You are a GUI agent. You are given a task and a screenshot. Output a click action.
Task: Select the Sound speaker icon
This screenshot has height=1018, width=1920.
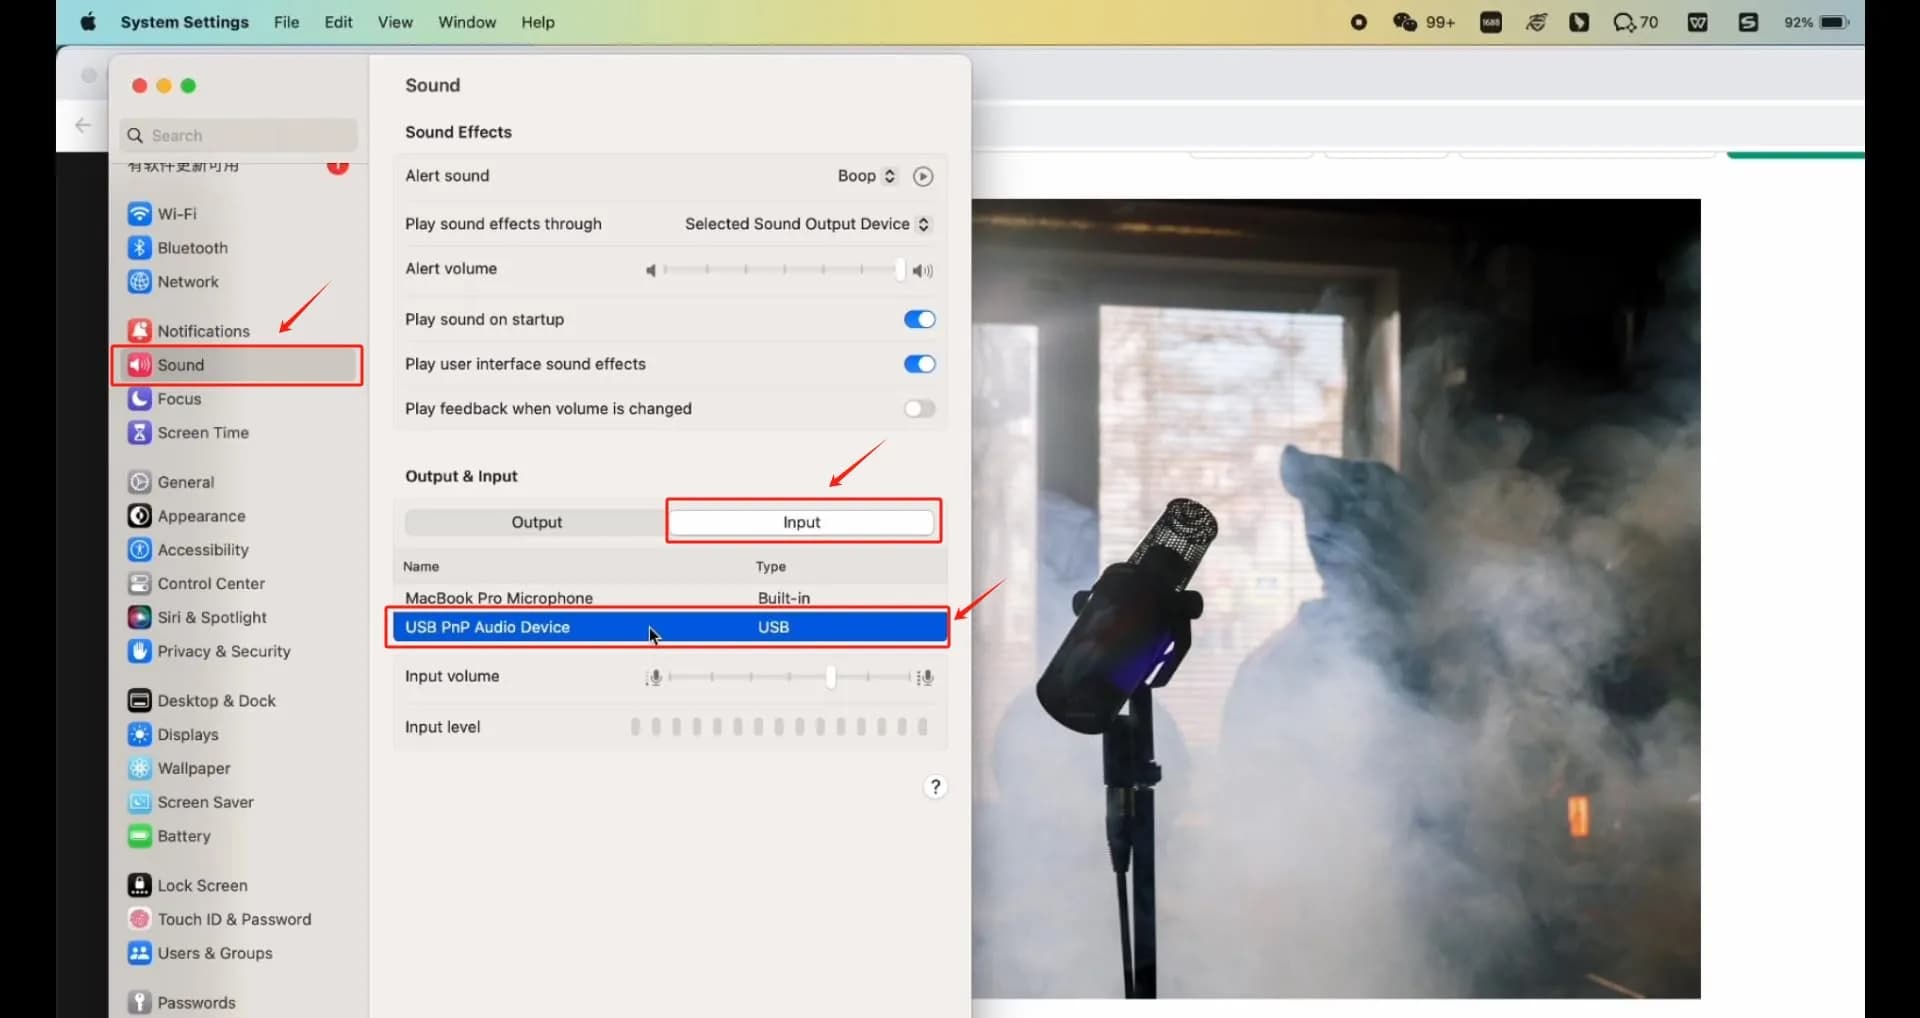(140, 365)
